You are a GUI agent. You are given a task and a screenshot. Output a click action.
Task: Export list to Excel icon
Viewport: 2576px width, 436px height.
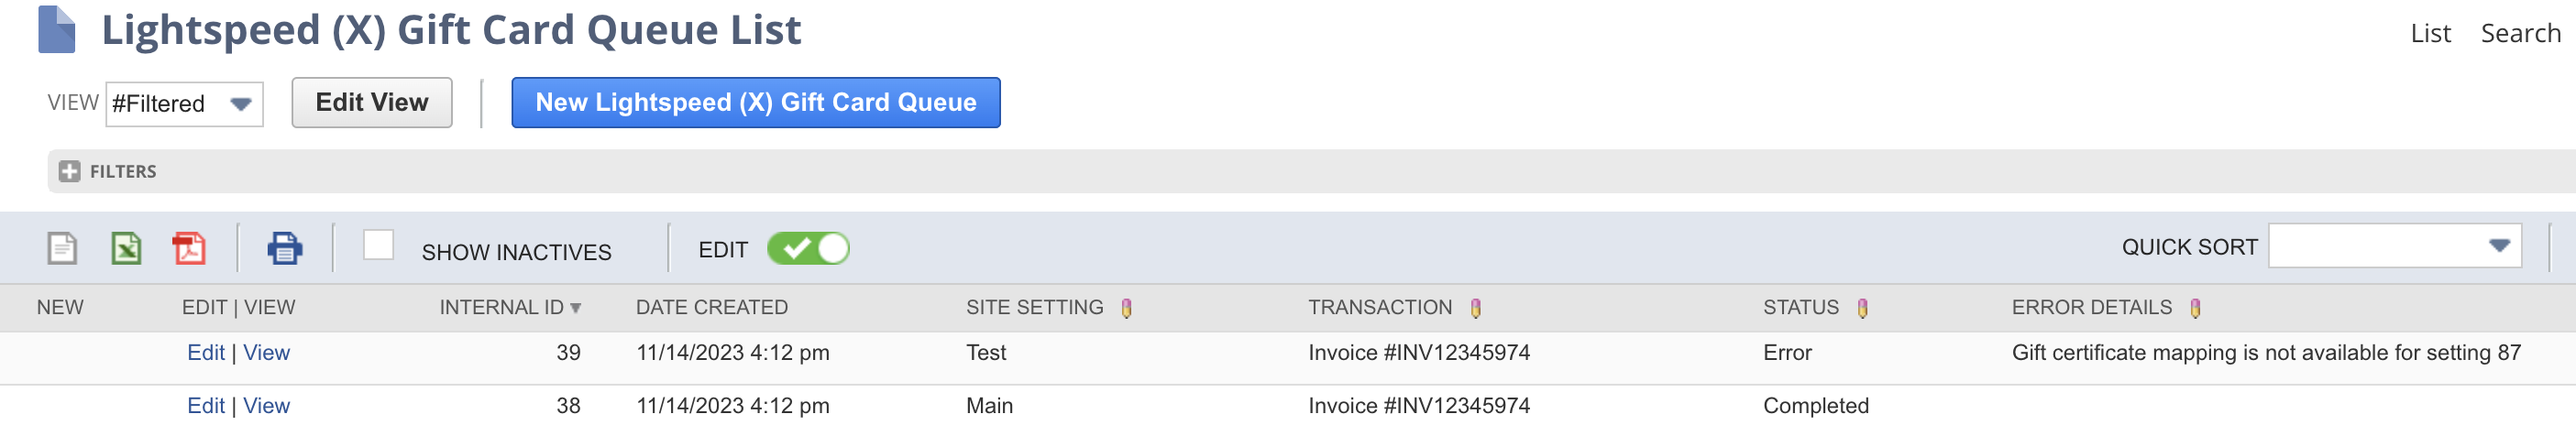pyautogui.click(x=126, y=248)
